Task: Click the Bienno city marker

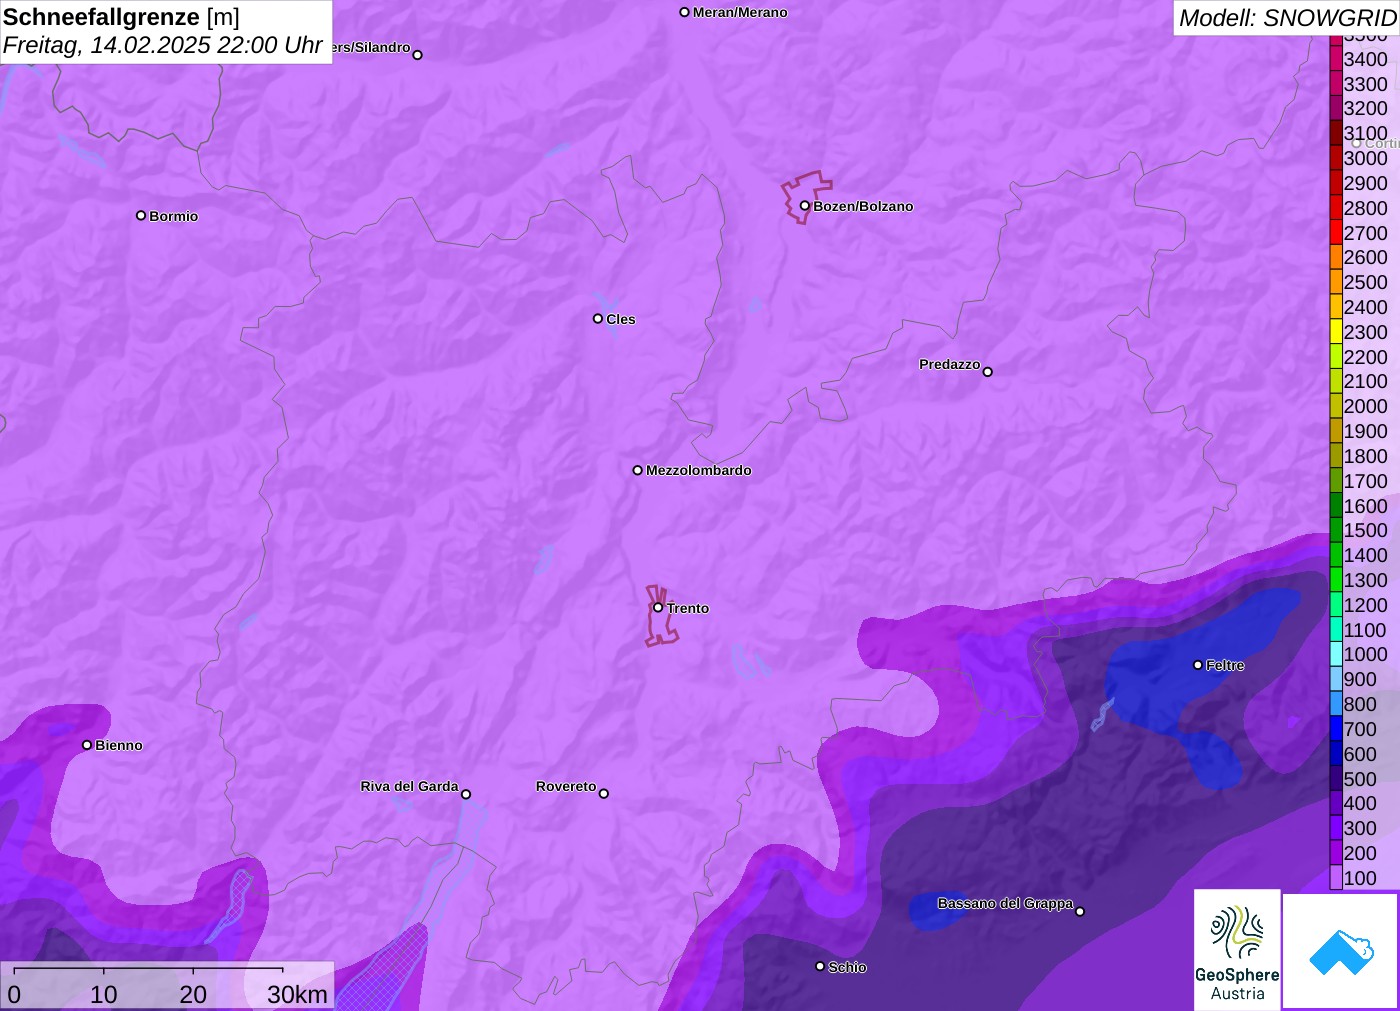Action: click(87, 745)
